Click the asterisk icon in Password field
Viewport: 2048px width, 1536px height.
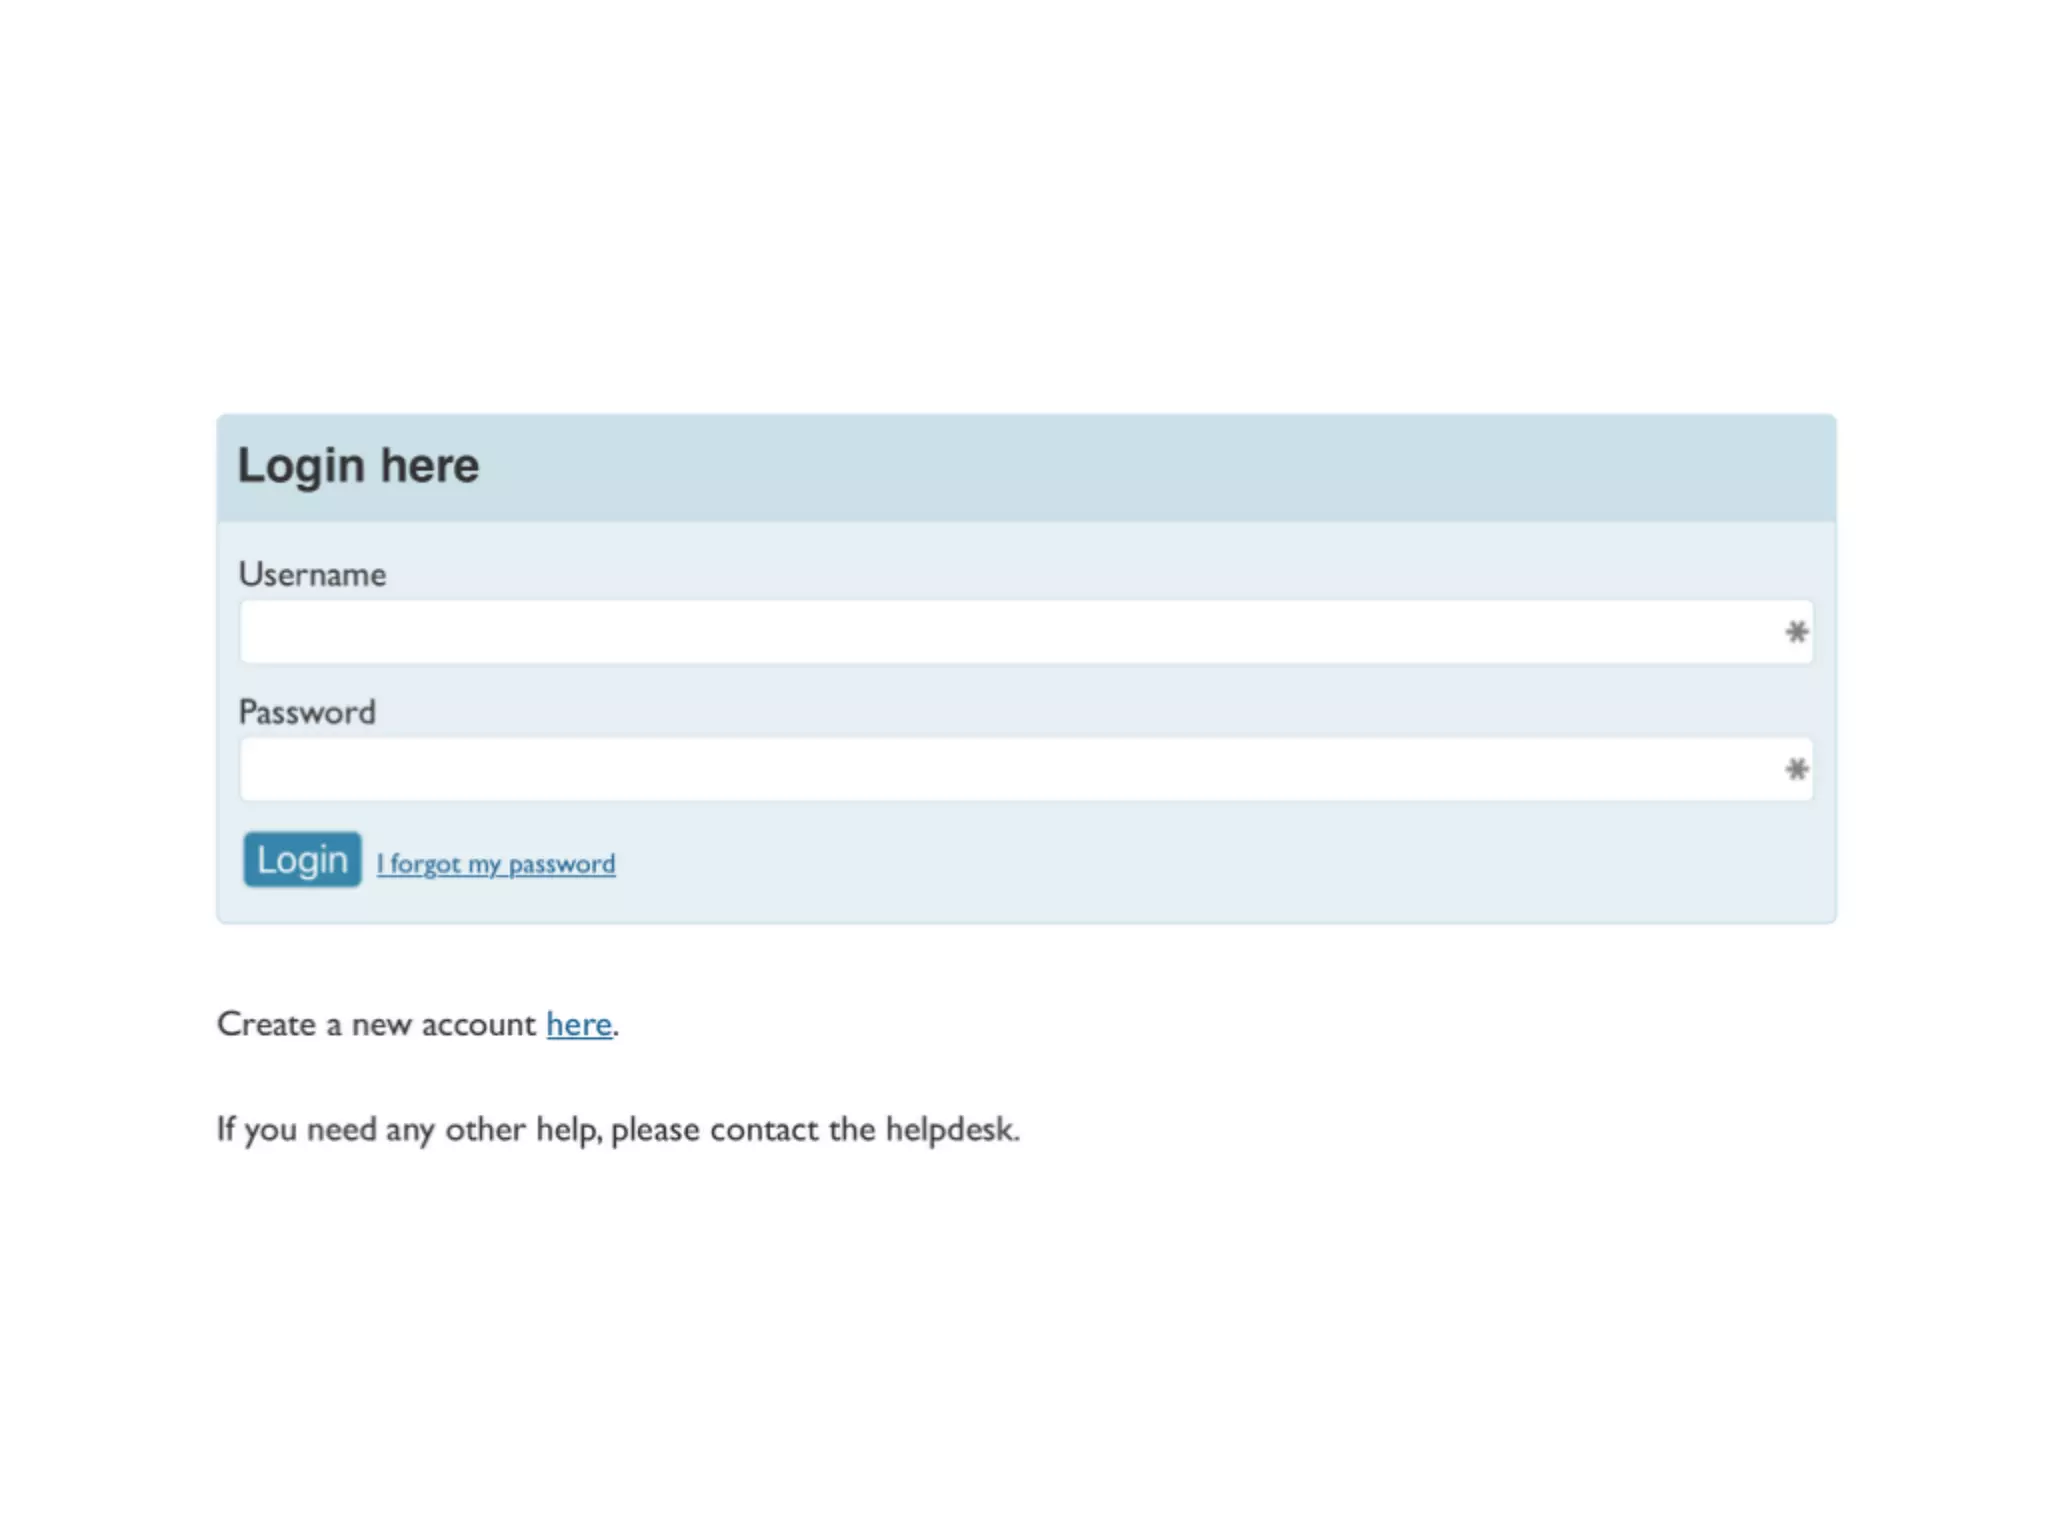[x=1796, y=769]
